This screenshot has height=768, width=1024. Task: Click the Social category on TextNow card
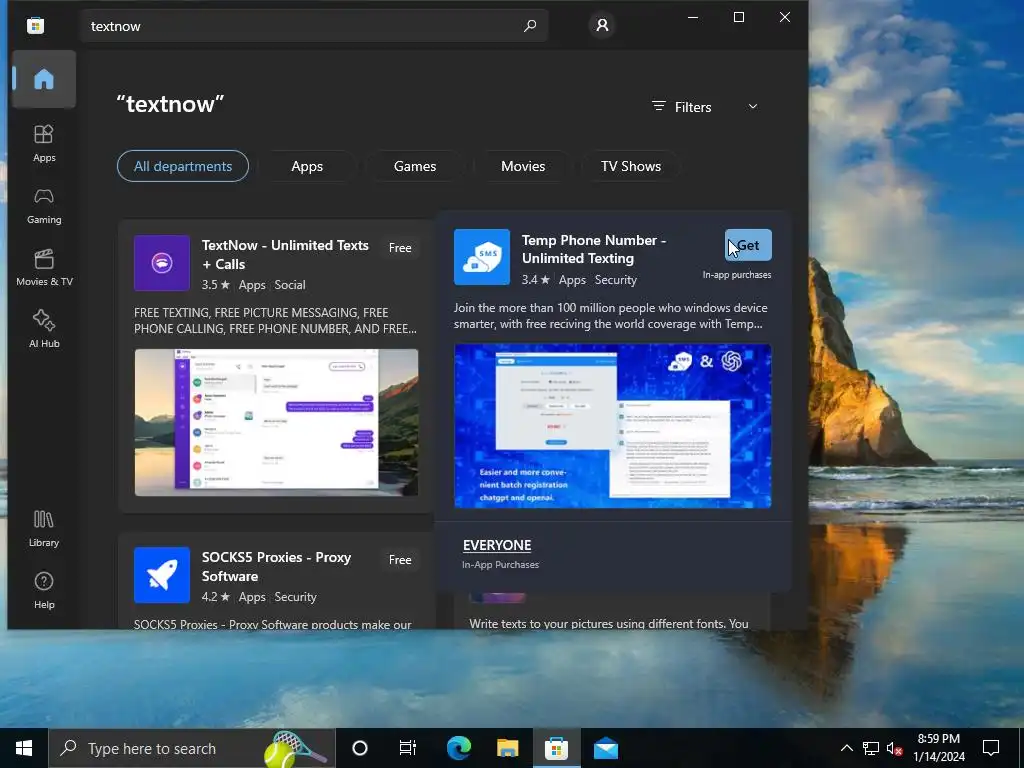point(290,285)
